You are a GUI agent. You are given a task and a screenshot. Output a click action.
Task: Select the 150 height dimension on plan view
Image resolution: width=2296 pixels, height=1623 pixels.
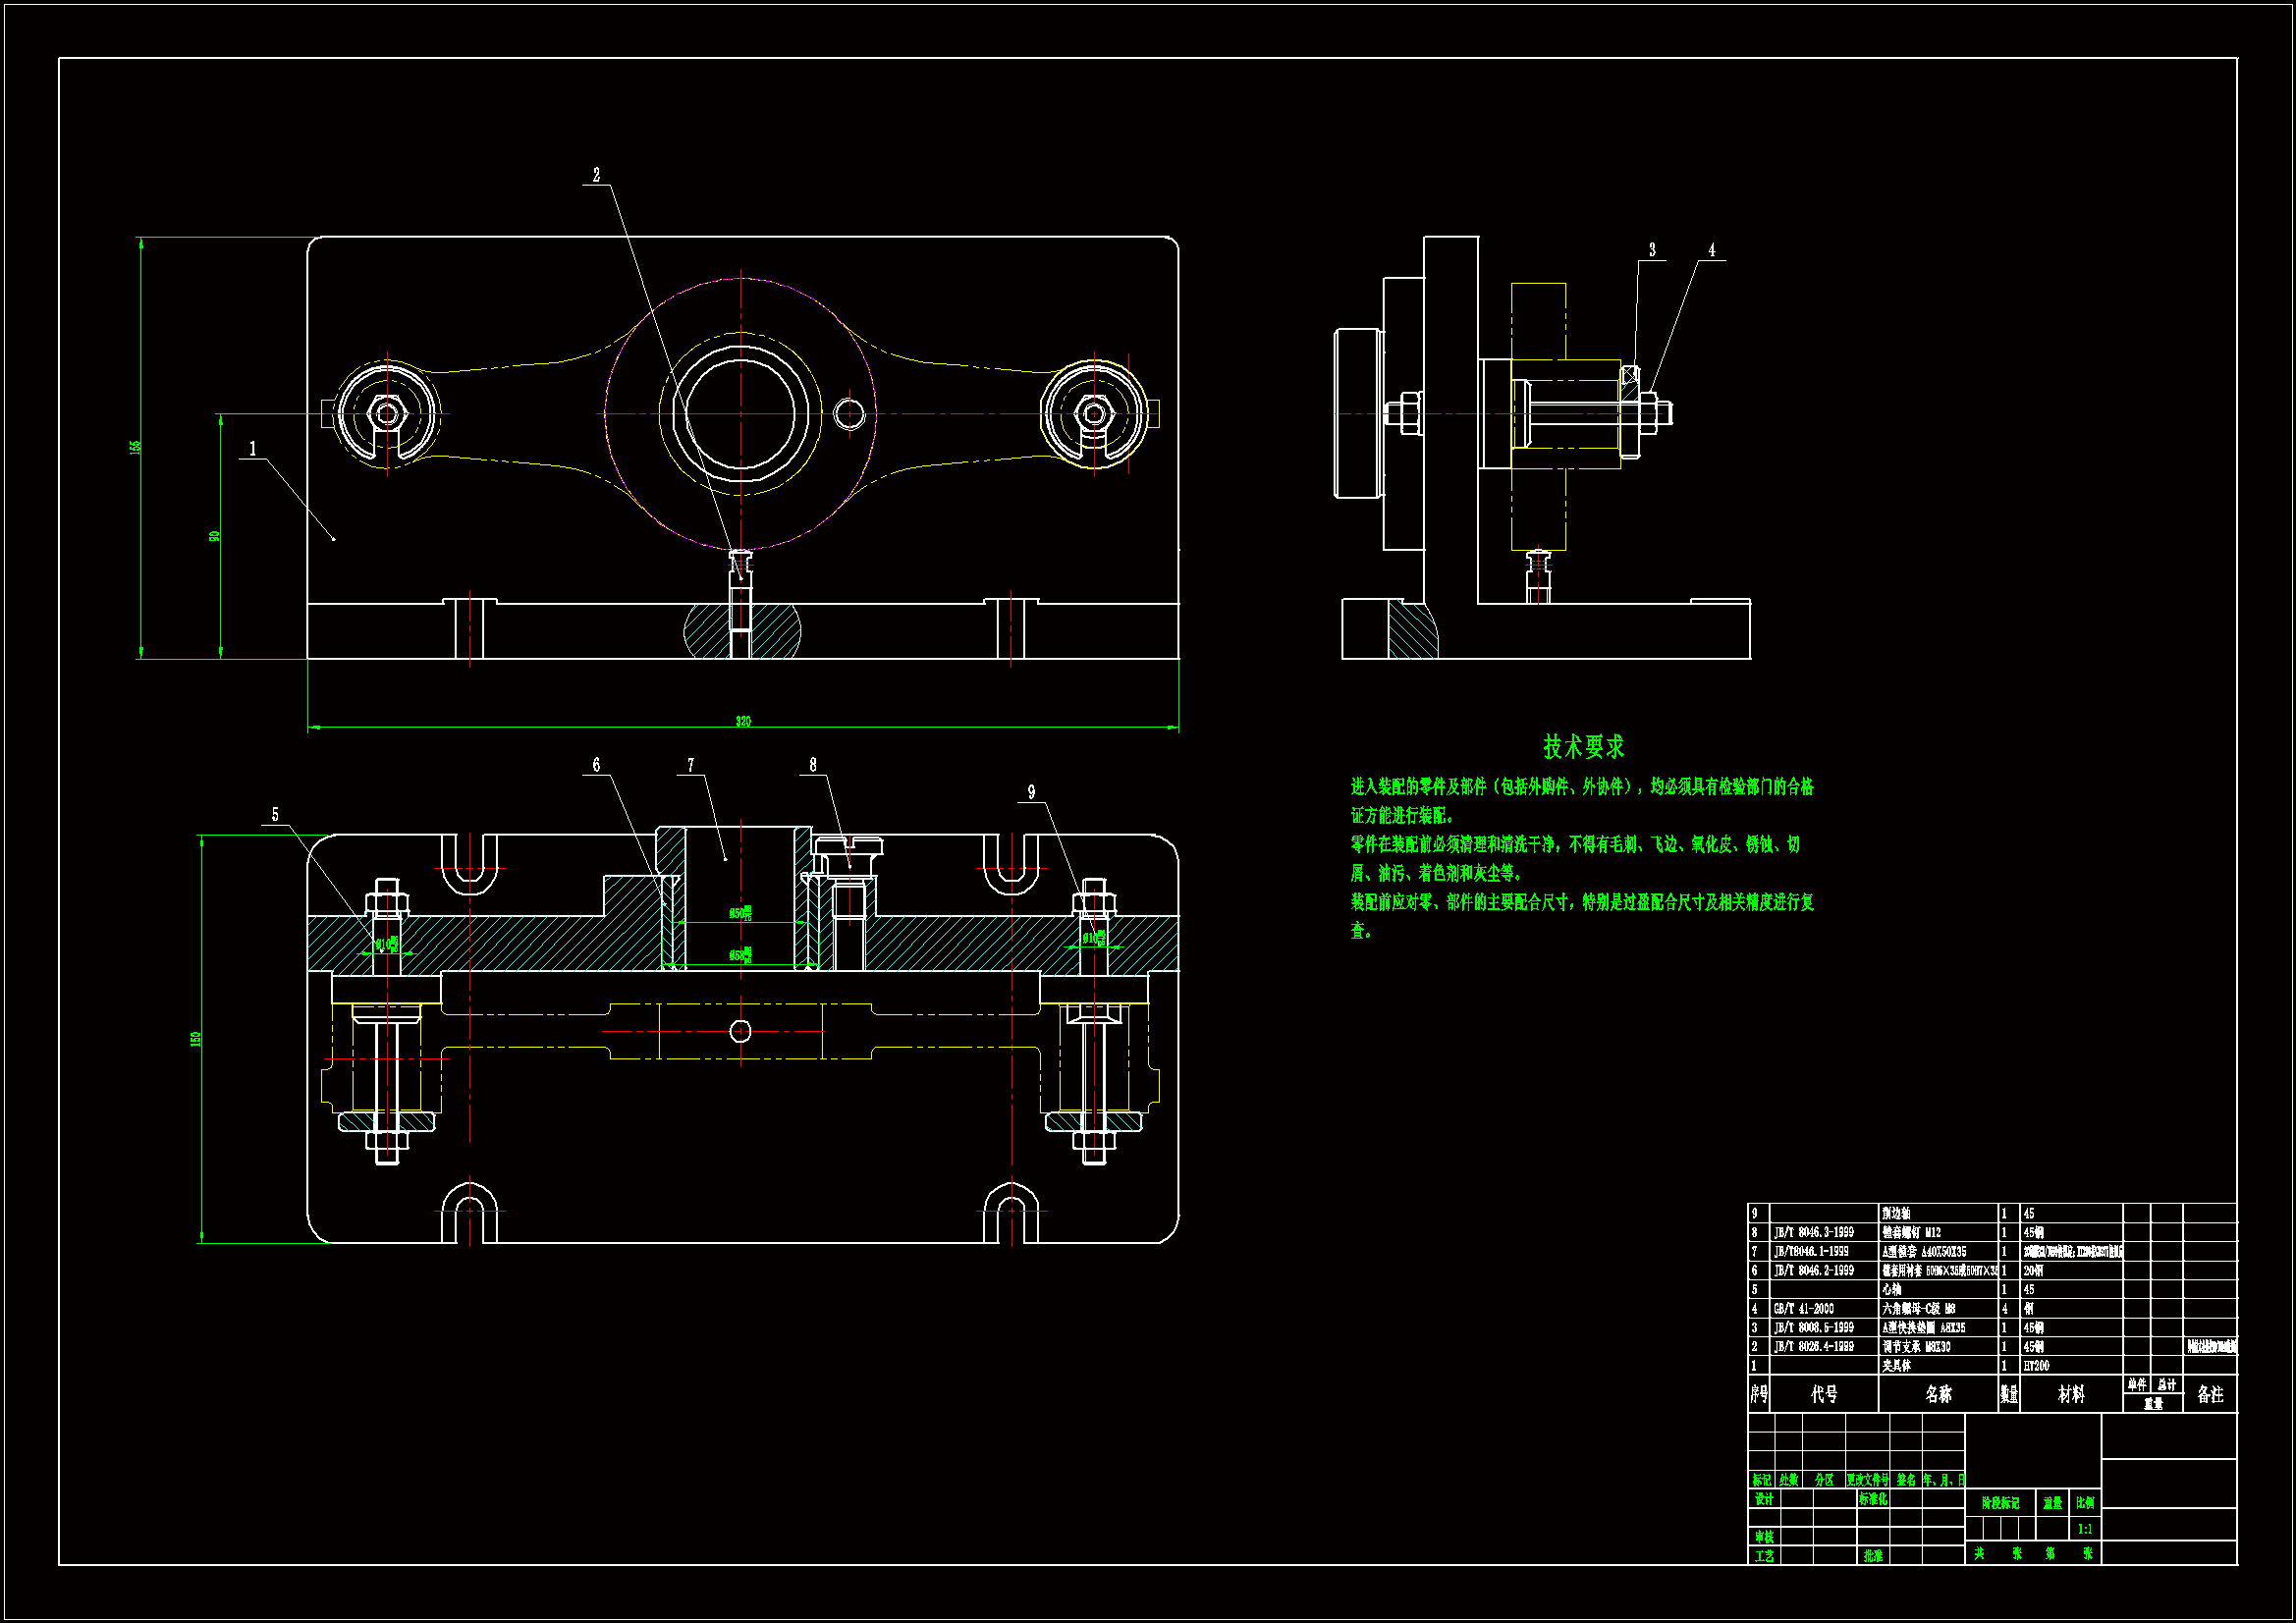click(x=196, y=1039)
